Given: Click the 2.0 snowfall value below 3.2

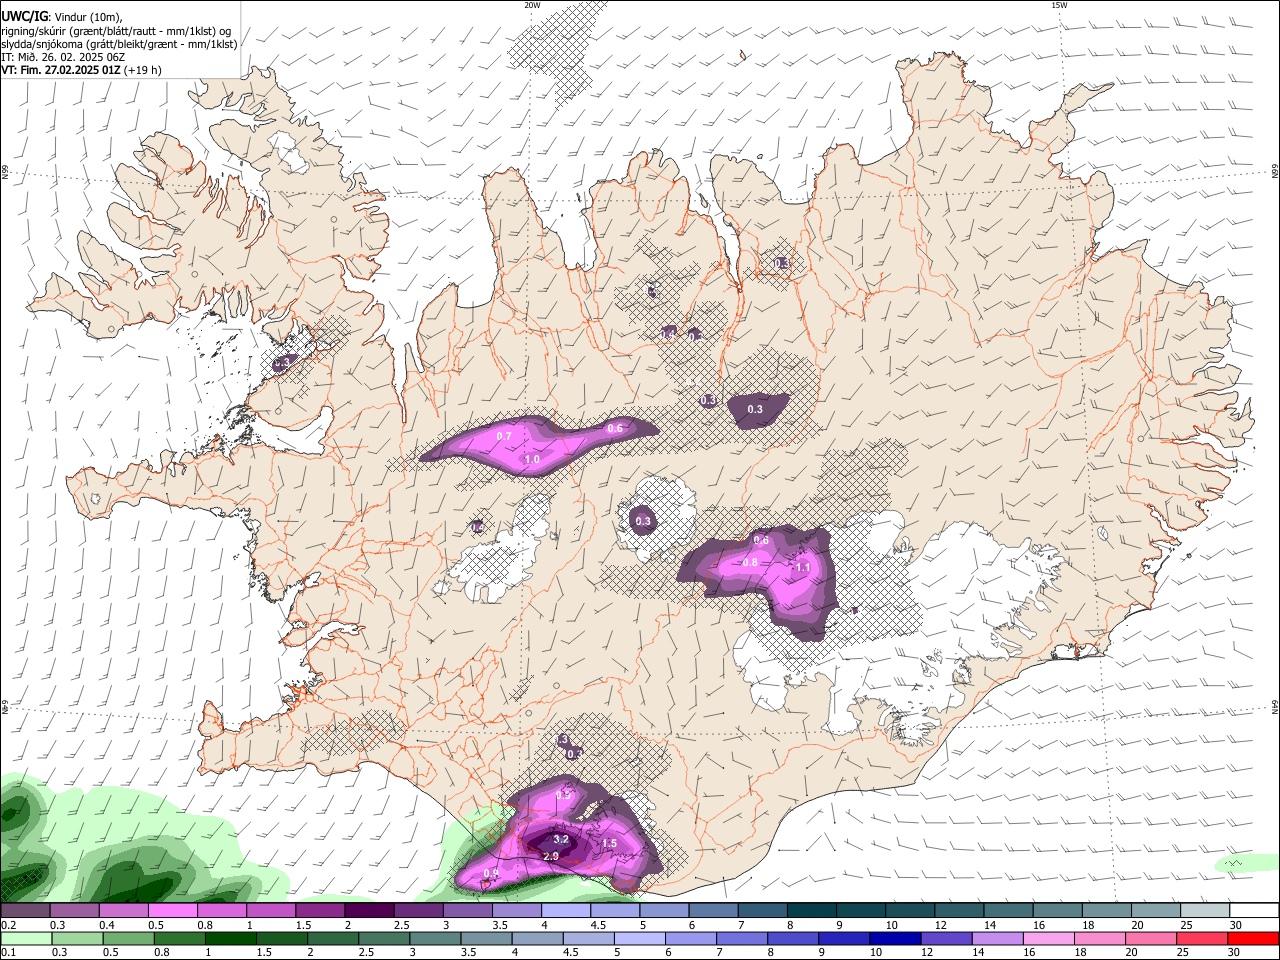Looking at the screenshot, I should (550, 857).
